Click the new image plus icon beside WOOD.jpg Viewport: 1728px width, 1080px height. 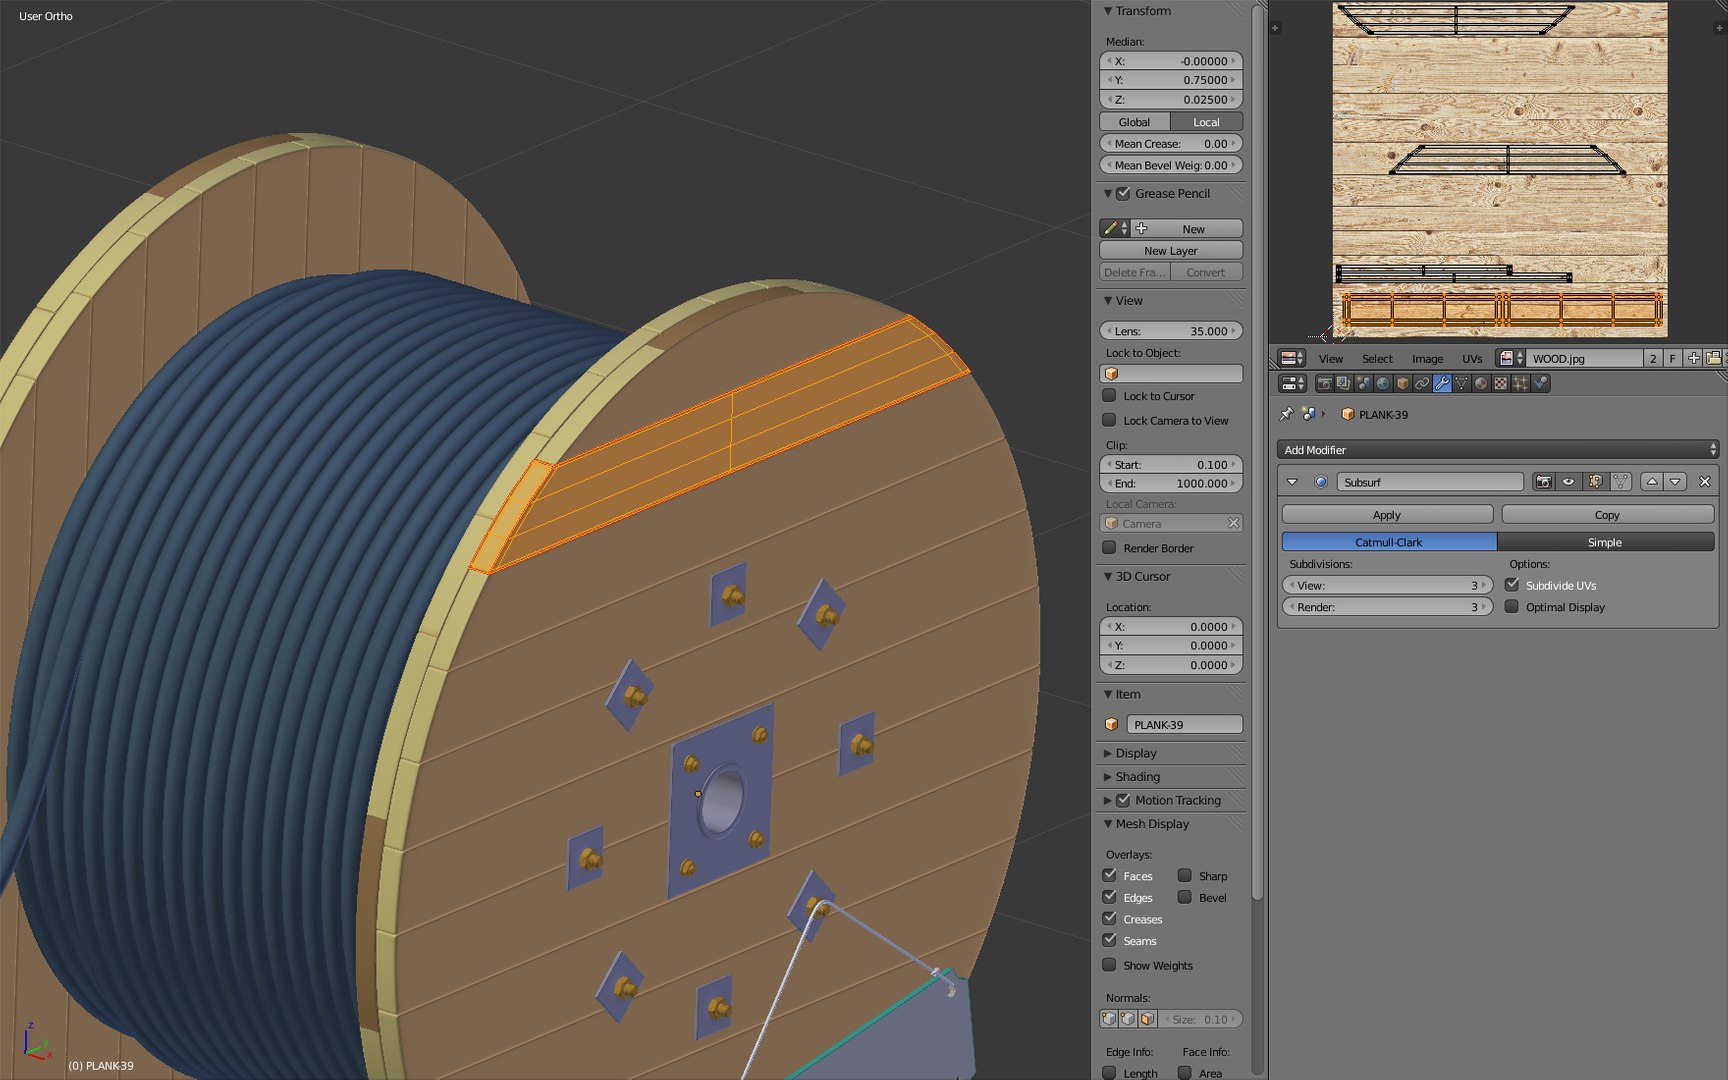pos(1693,358)
